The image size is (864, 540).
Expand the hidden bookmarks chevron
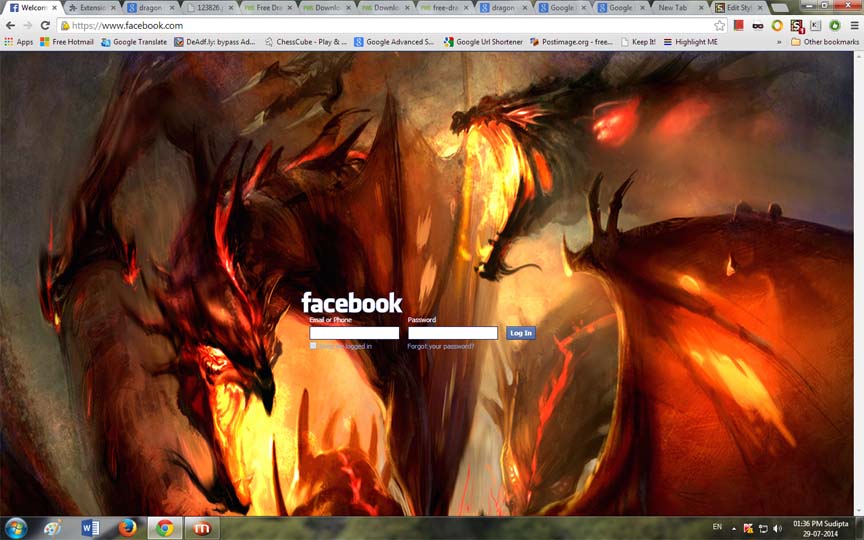[779, 42]
